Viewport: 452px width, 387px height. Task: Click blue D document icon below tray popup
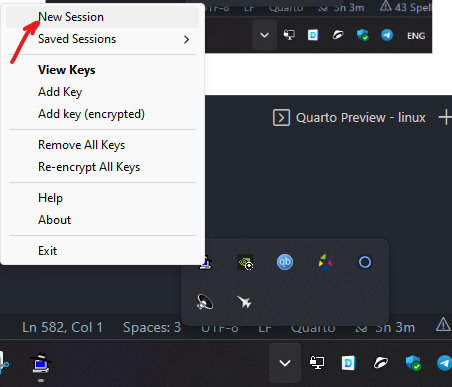click(349, 363)
